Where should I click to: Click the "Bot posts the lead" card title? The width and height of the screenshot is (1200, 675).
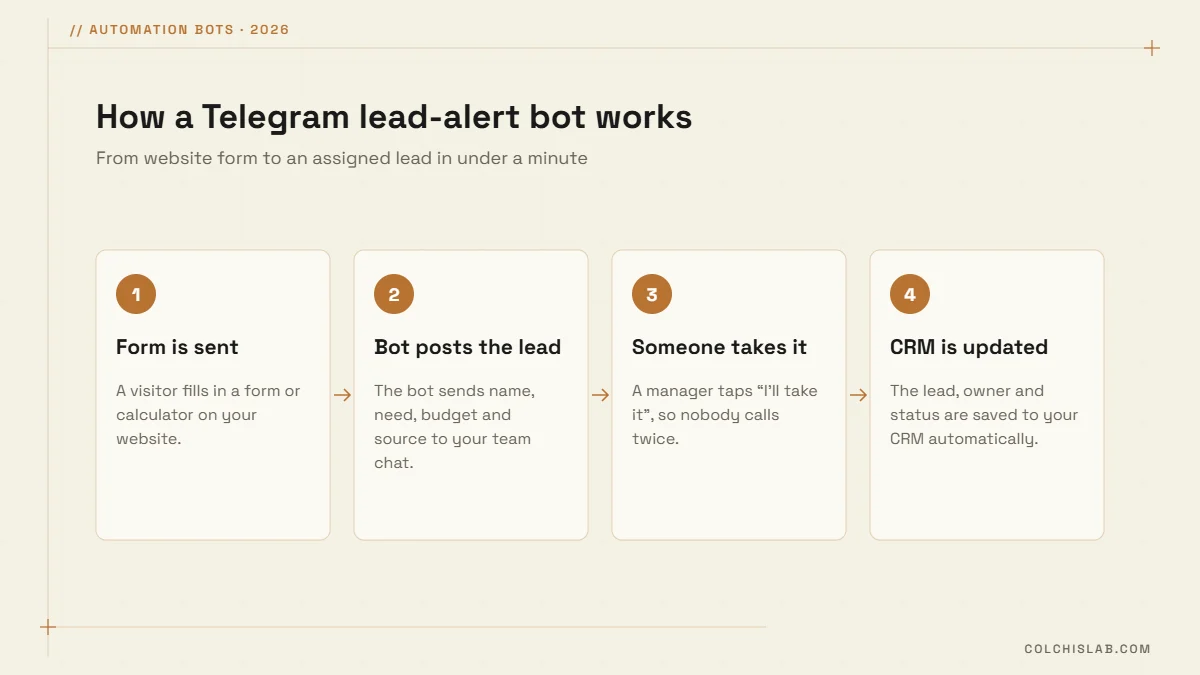tap(467, 347)
